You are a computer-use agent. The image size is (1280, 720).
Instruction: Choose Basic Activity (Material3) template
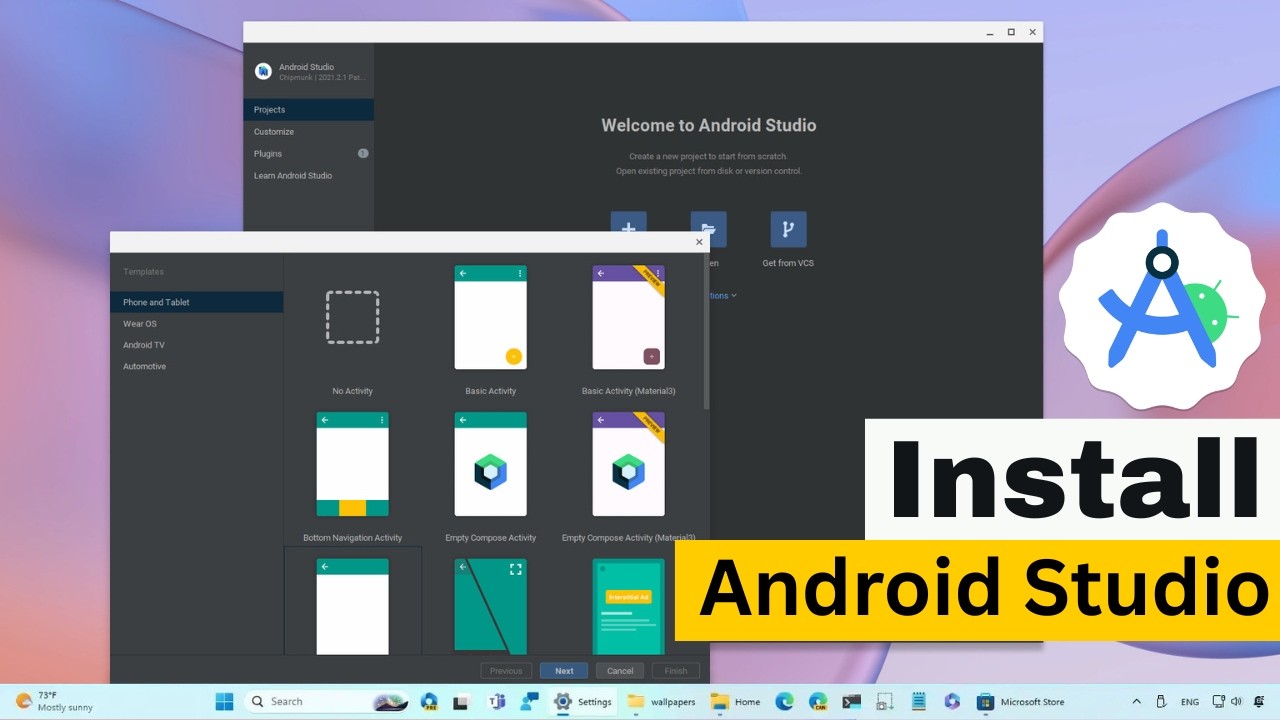coord(628,329)
